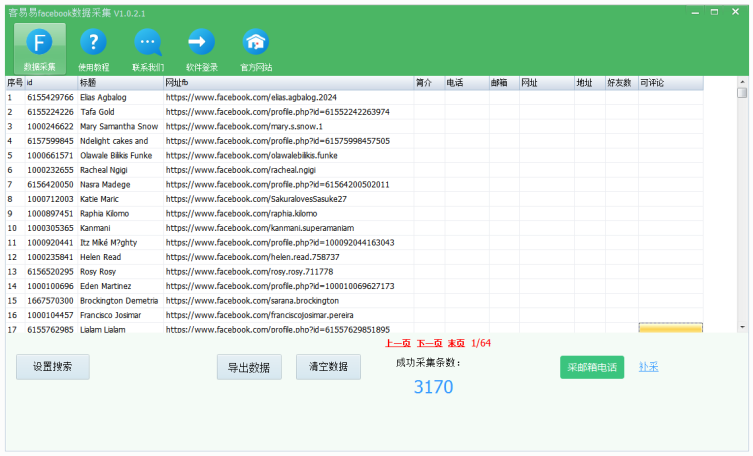
Task: Click the table scrollbar up arrow
Action: [742, 82]
